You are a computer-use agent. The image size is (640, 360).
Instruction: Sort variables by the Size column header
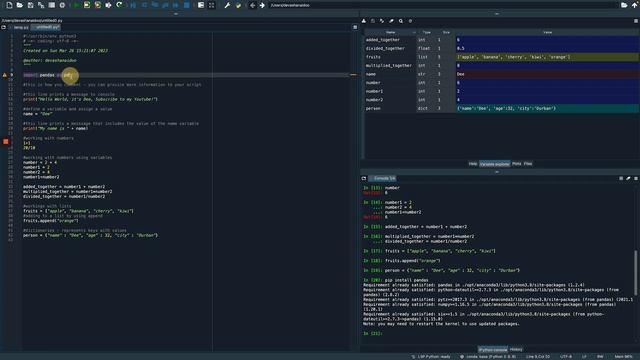(x=446, y=32)
